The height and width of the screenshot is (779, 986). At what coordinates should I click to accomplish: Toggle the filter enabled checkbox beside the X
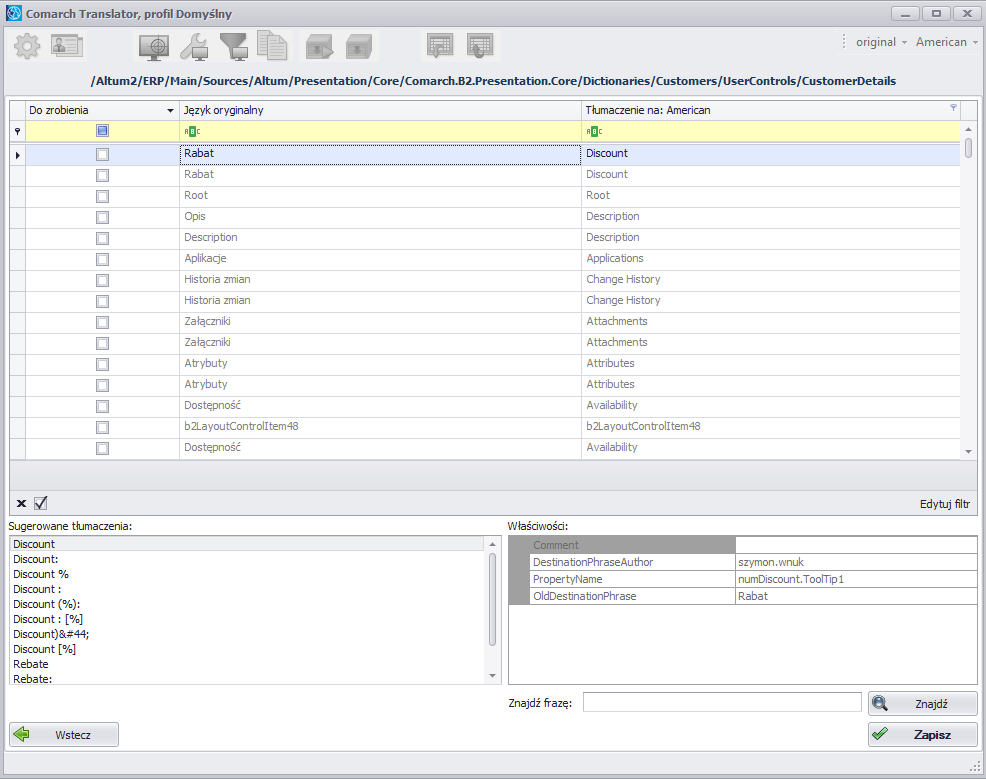(x=41, y=503)
